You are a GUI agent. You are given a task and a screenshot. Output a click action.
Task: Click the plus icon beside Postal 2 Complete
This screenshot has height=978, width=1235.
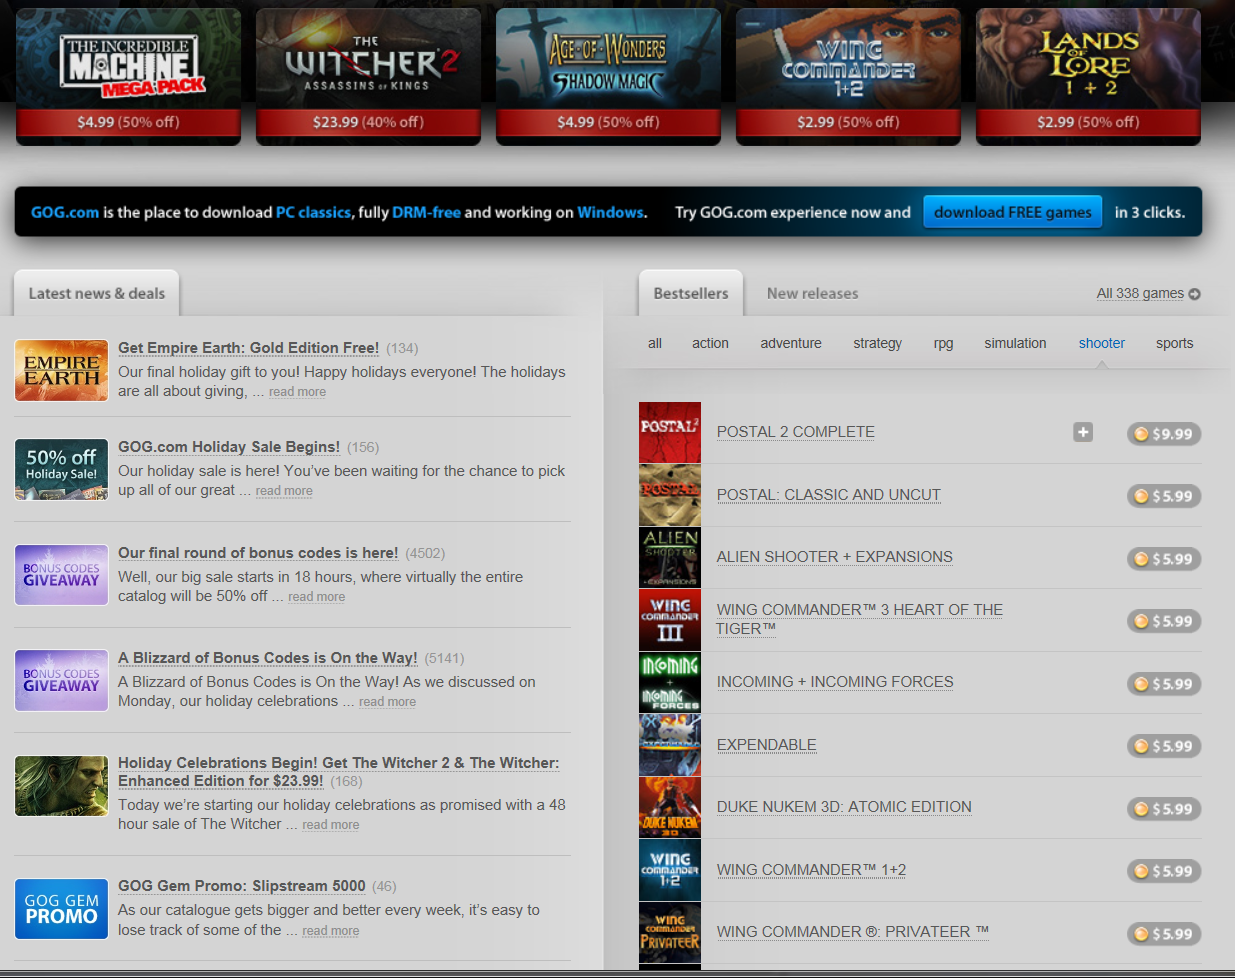1083,432
